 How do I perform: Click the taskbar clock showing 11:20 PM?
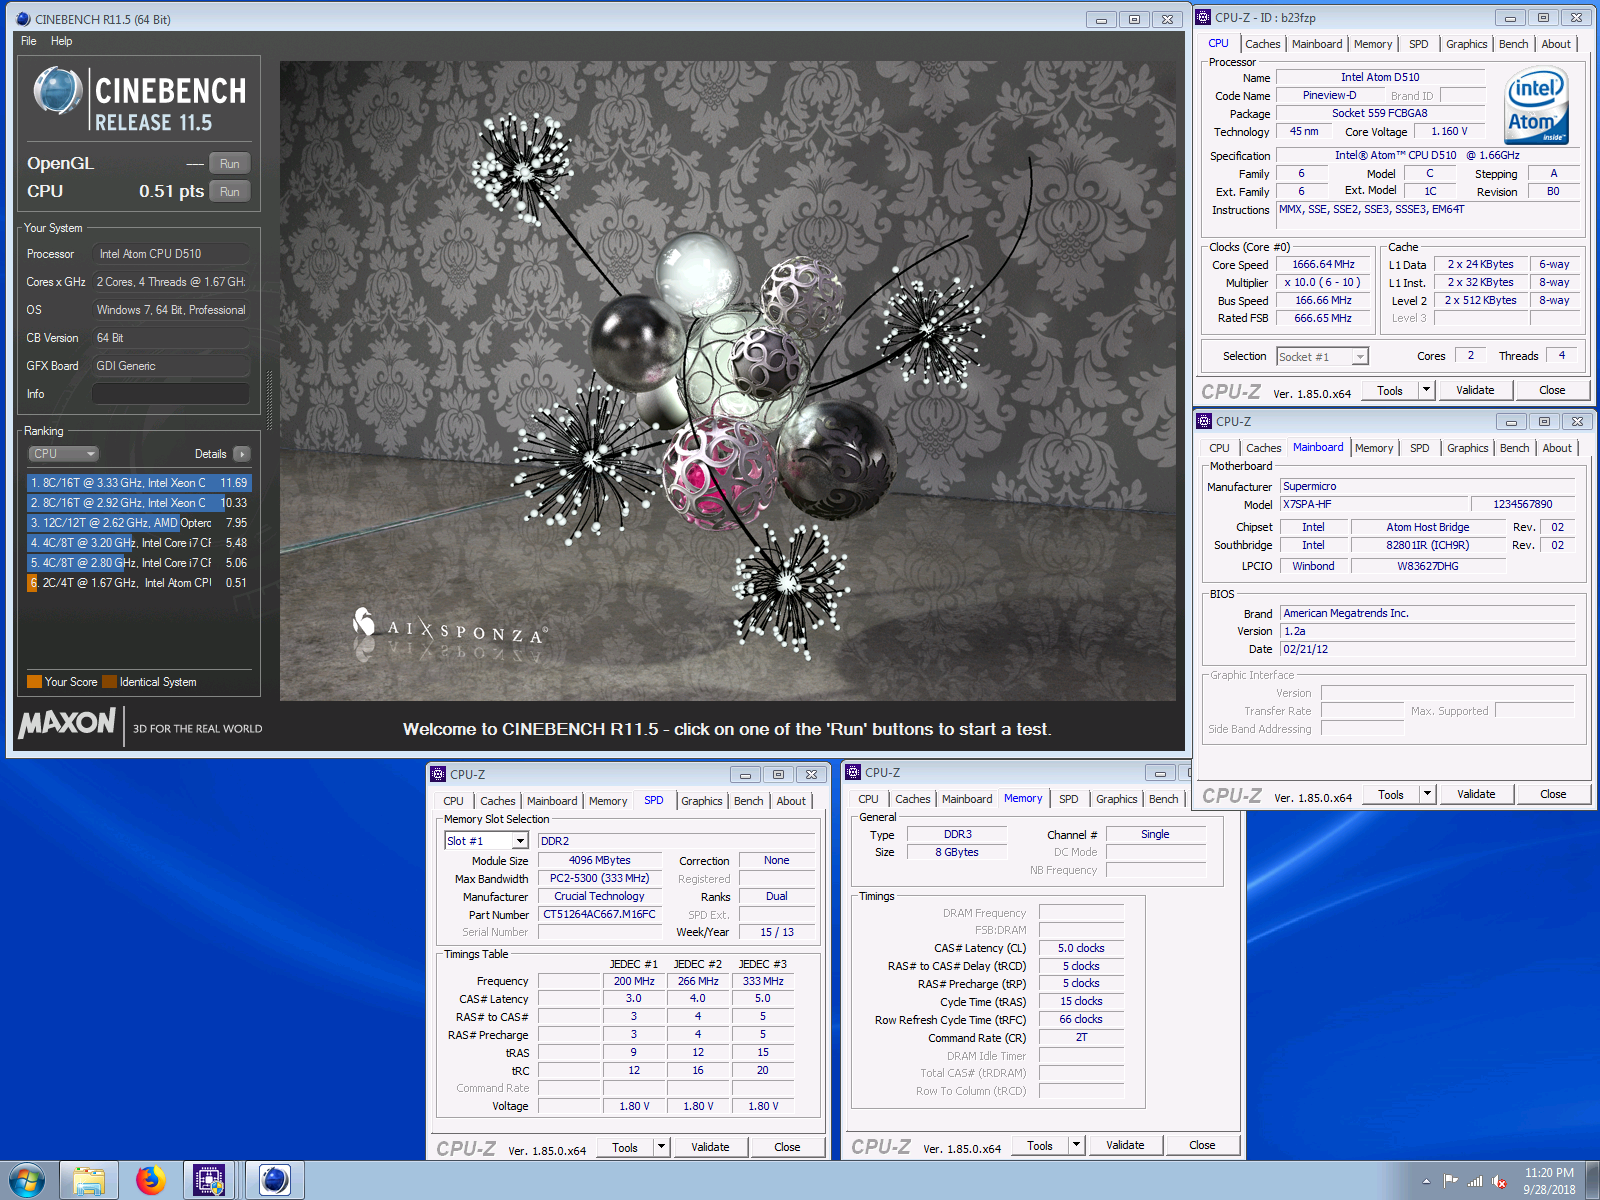click(1549, 1181)
